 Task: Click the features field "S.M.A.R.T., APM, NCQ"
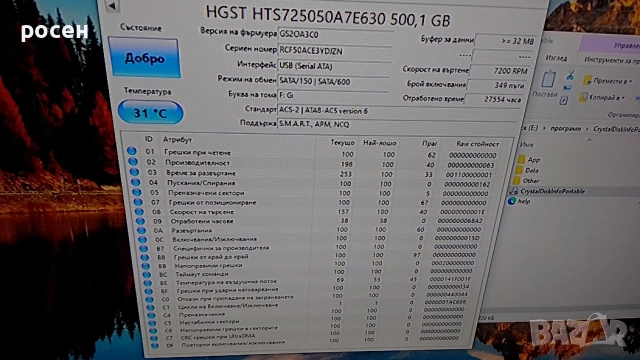tap(397, 124)
